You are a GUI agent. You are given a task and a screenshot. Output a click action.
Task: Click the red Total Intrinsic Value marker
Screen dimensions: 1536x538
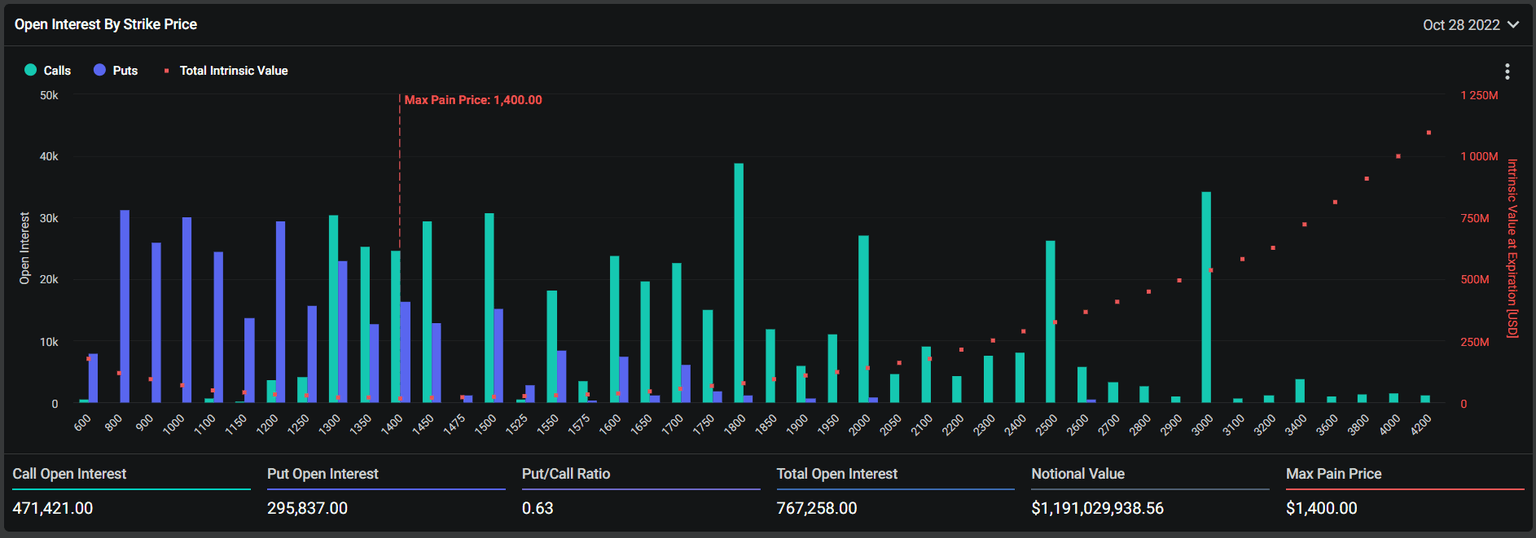[x=168, y=71]
